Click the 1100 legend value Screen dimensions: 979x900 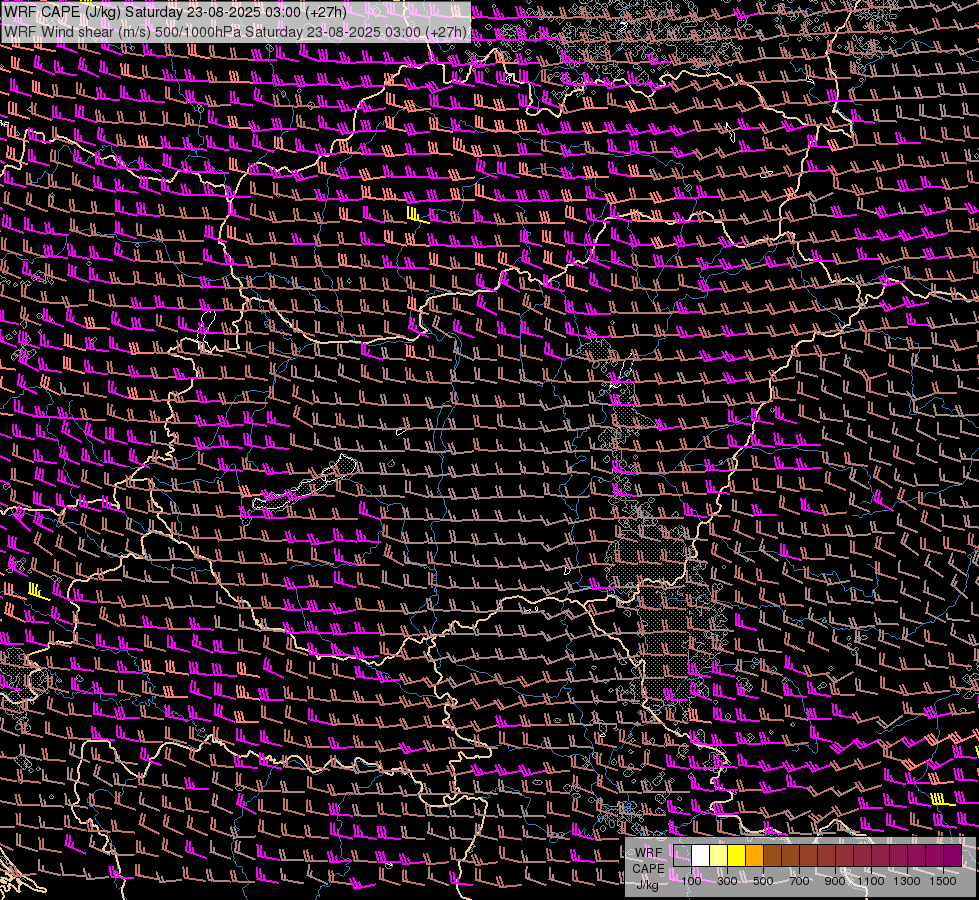[871, 881]
